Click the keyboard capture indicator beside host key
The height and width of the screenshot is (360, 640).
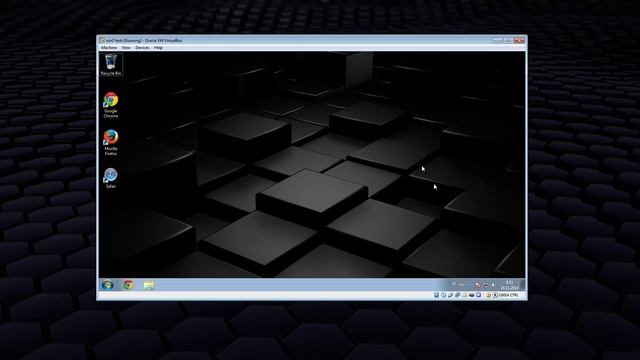[x=495, y=295]
